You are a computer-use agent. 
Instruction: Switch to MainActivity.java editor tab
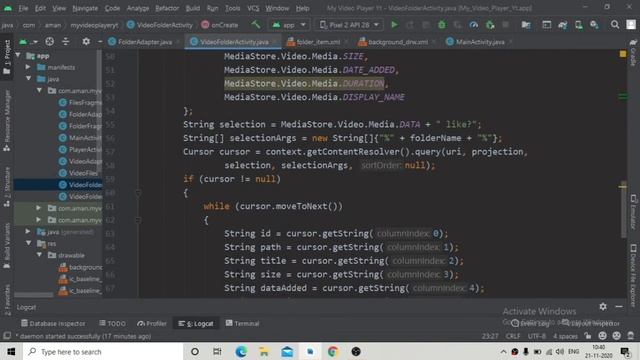[480, 42]
